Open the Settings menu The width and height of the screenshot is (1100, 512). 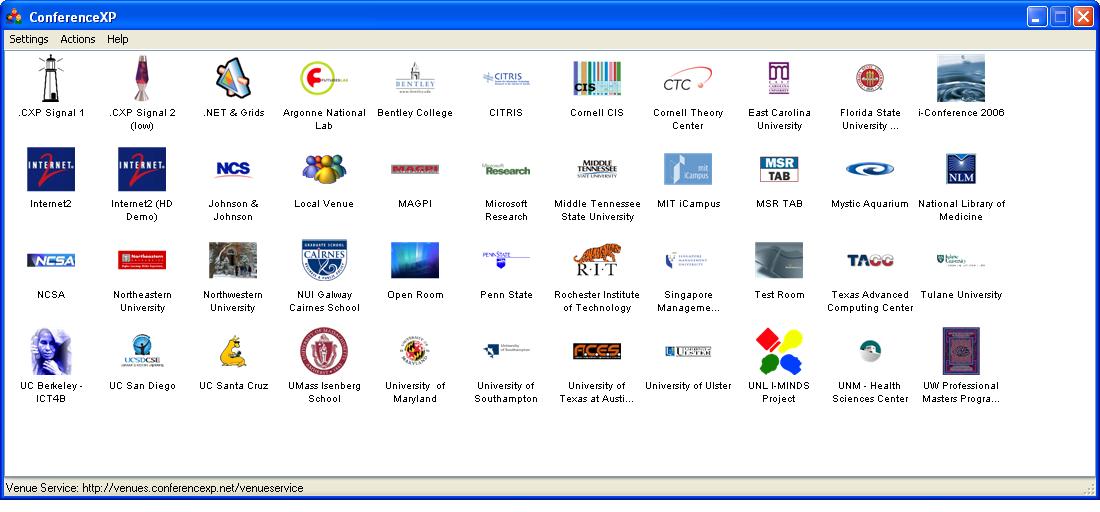click(29, 39)
